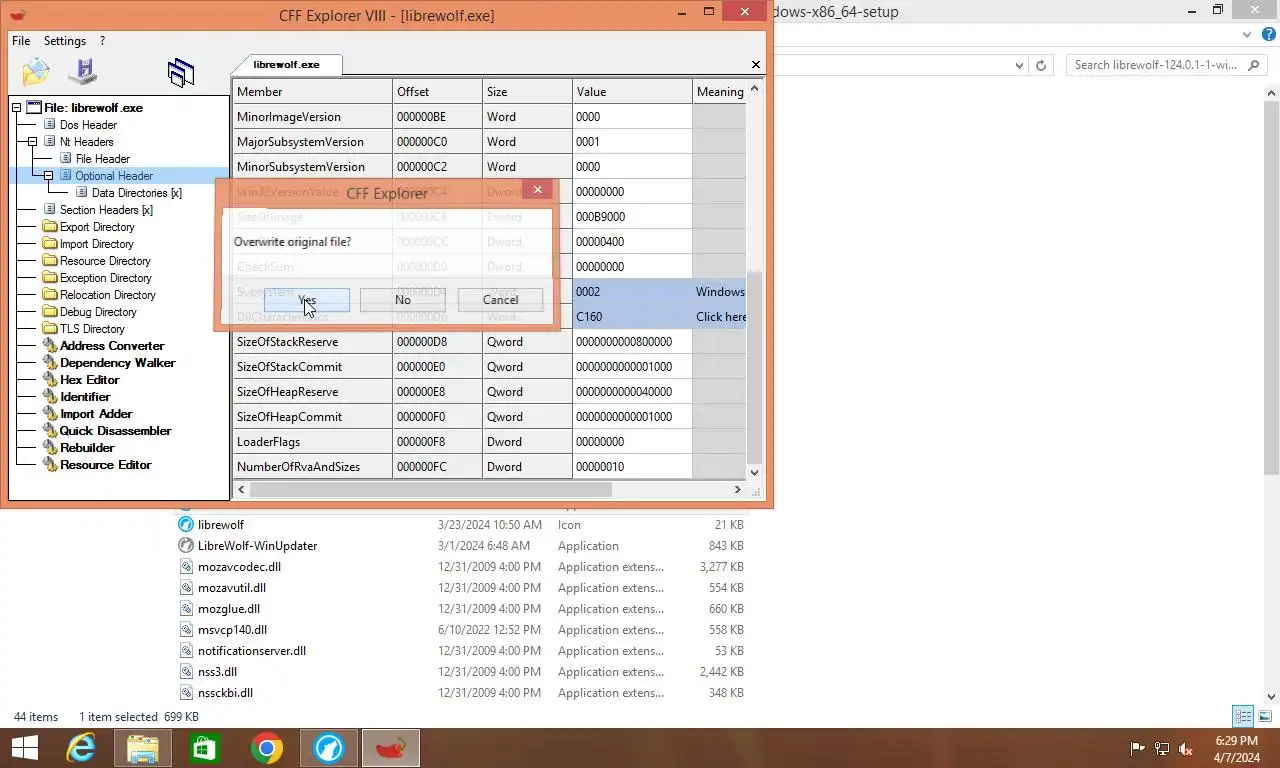Close the librewolf.exe tab with X
Viewport: 1280px width, 768px height.
(756, 64)
